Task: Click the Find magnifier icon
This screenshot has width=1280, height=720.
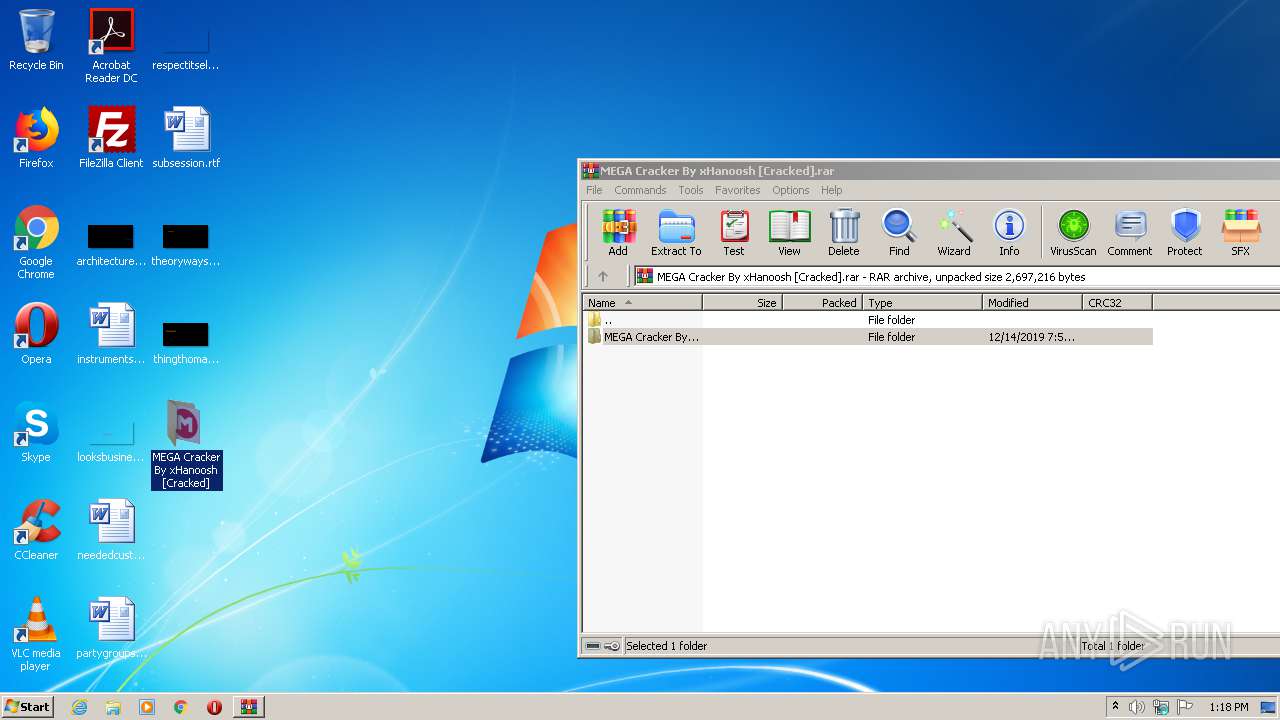Action: point(899,232)
